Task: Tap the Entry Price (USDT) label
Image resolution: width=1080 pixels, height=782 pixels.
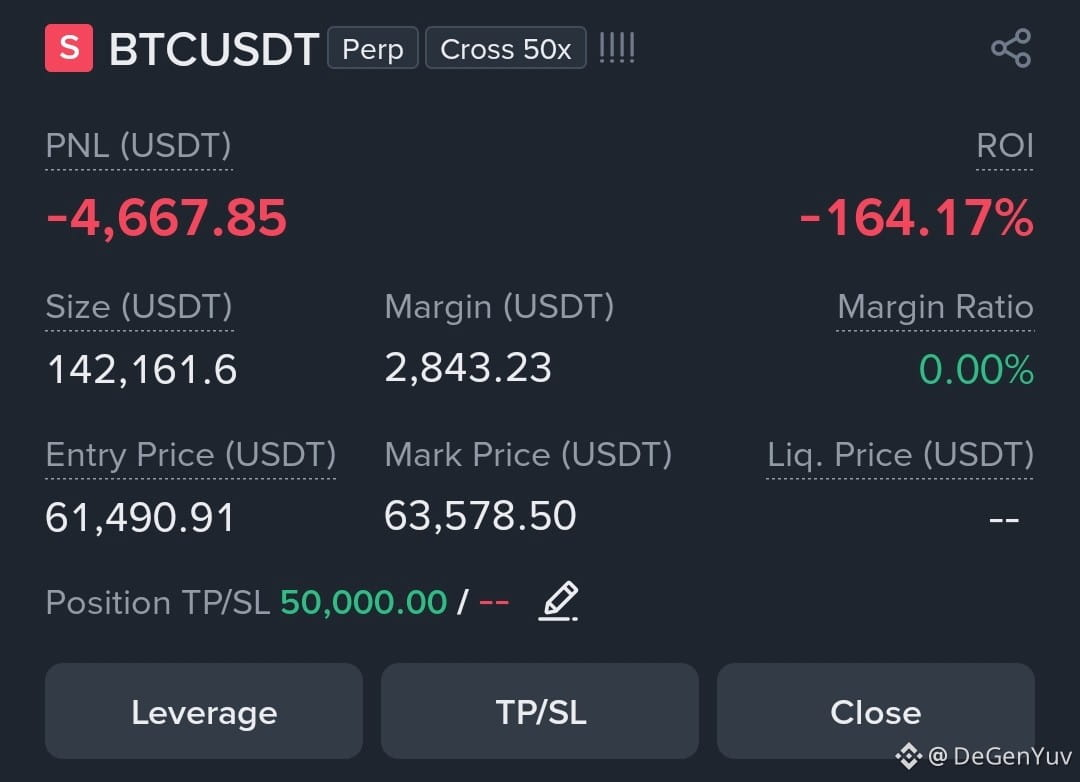Action: tap(191, 455)
